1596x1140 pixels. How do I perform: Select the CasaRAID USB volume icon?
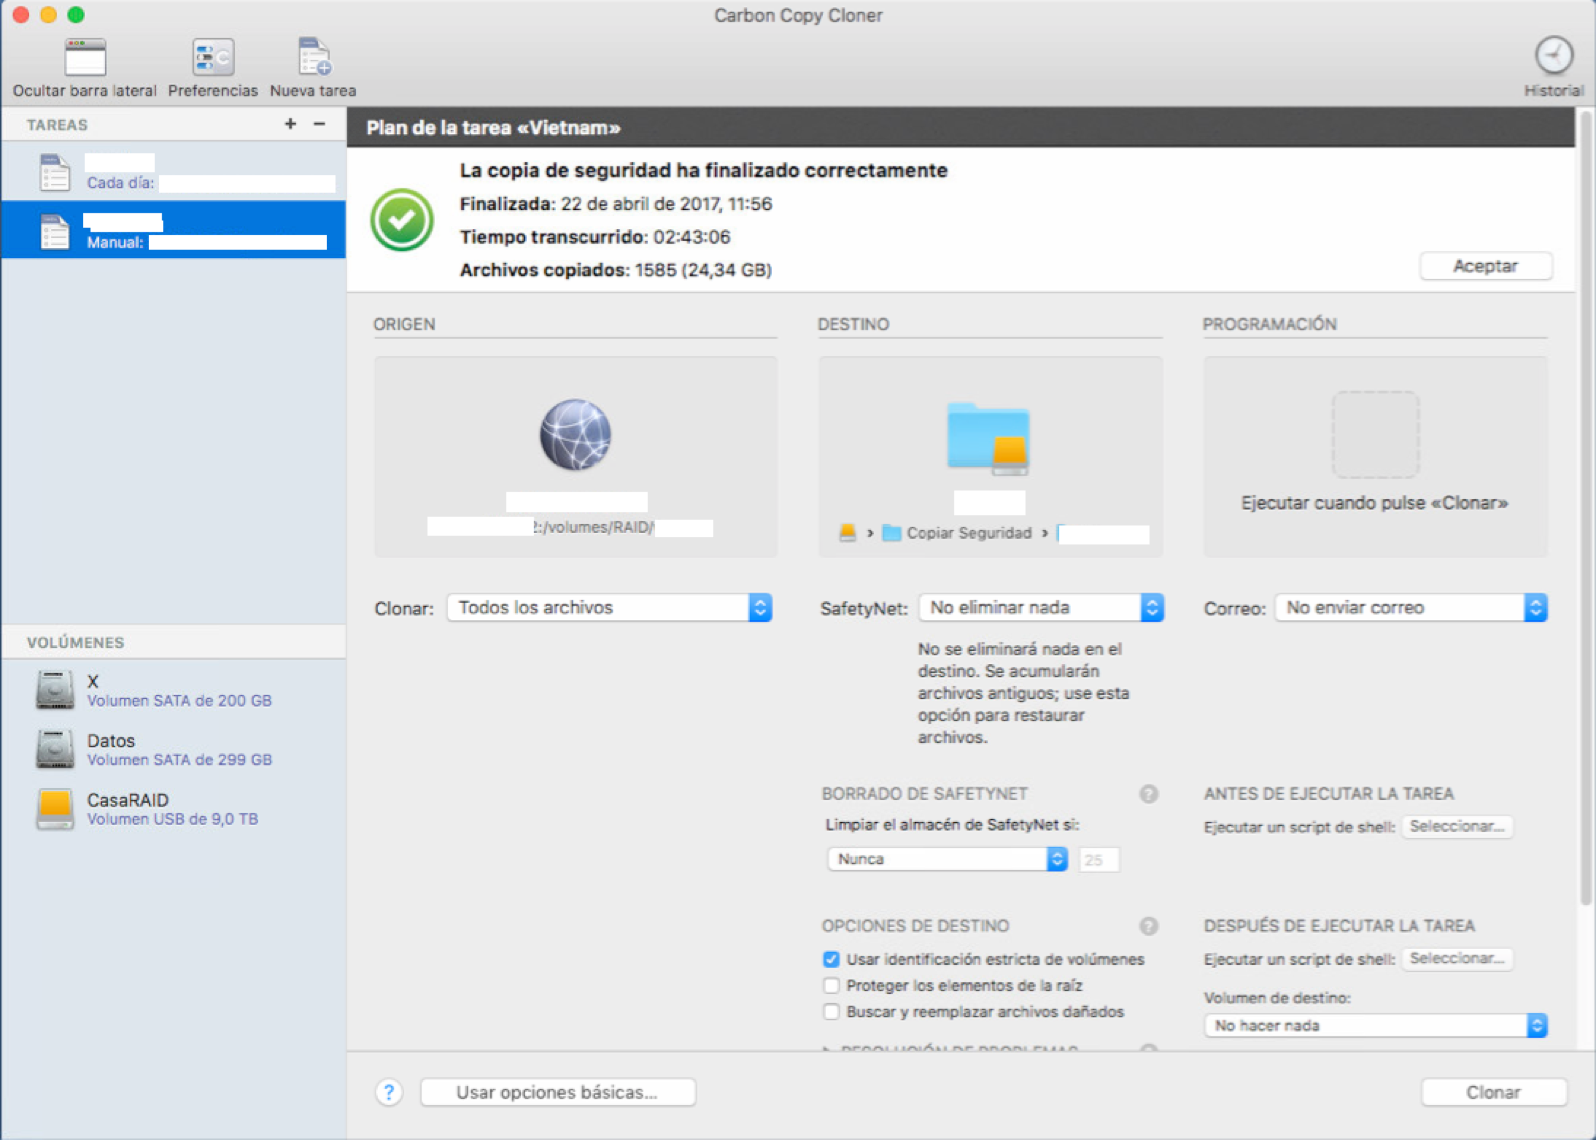point(55,808)
